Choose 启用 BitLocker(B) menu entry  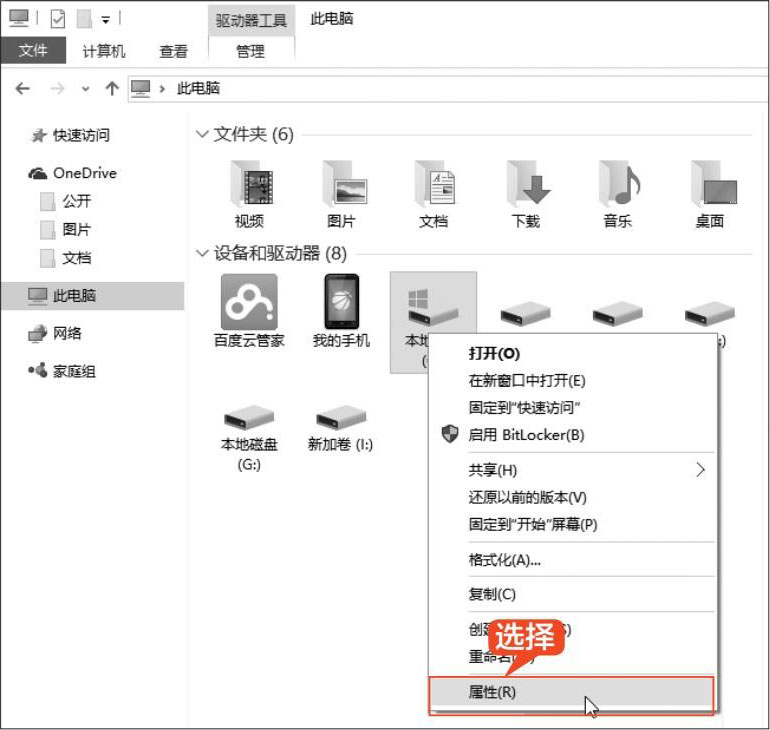click(571, 435)
